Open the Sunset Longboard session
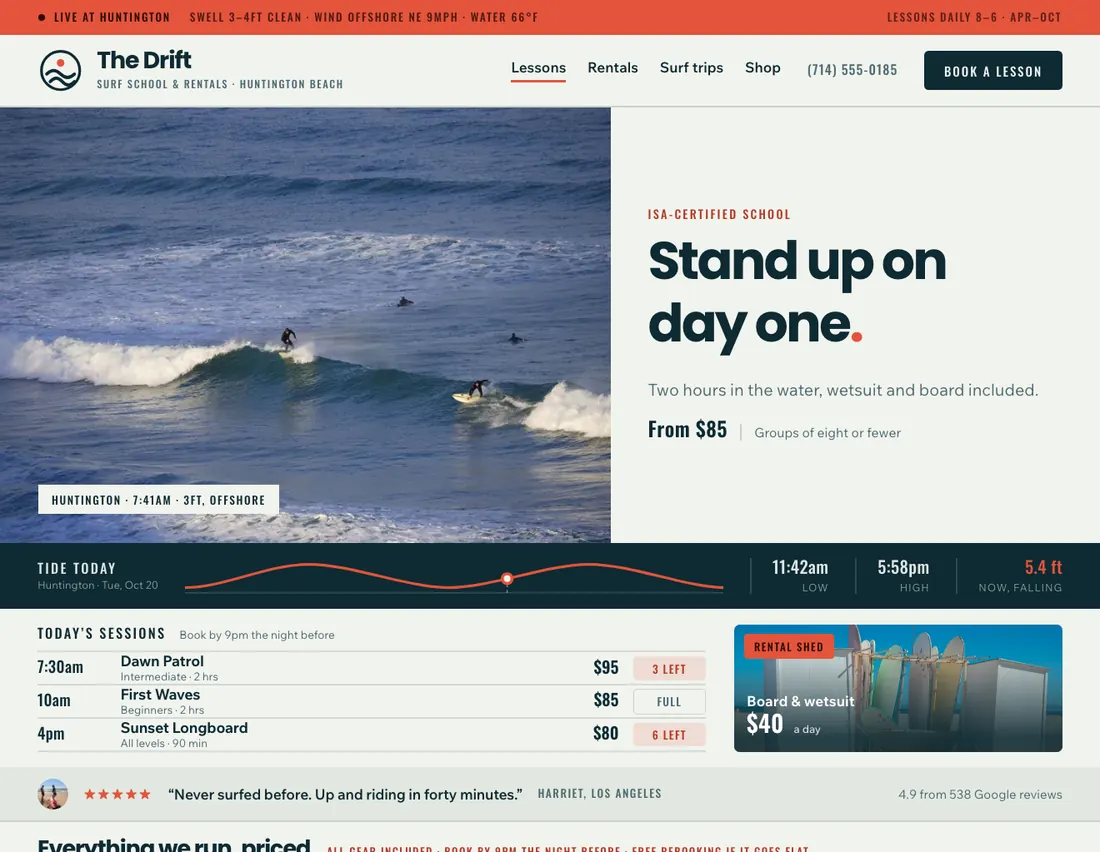1100x852 pixels. 371,735
